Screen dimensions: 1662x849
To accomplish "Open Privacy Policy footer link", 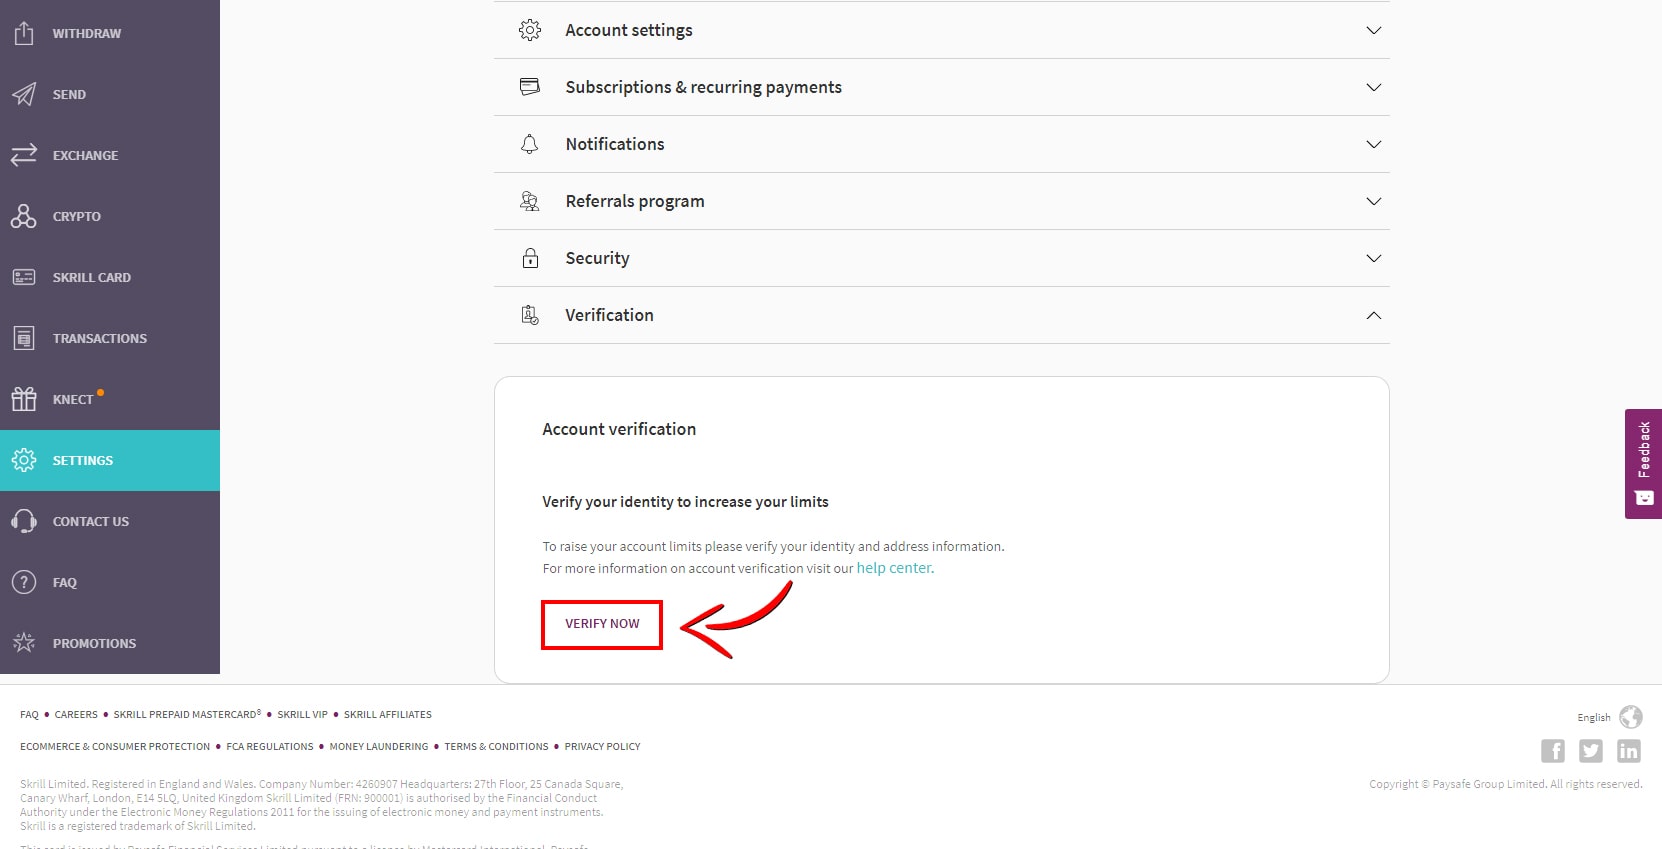I will pos(602,747).
